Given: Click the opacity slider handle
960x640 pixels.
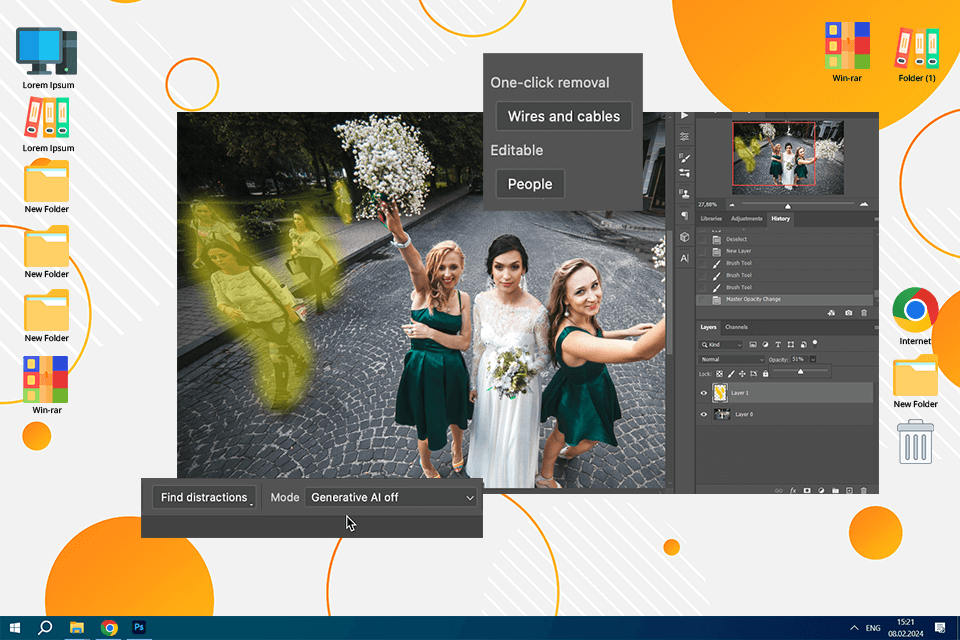Looking at the screenshot, I should click(800, 371).
